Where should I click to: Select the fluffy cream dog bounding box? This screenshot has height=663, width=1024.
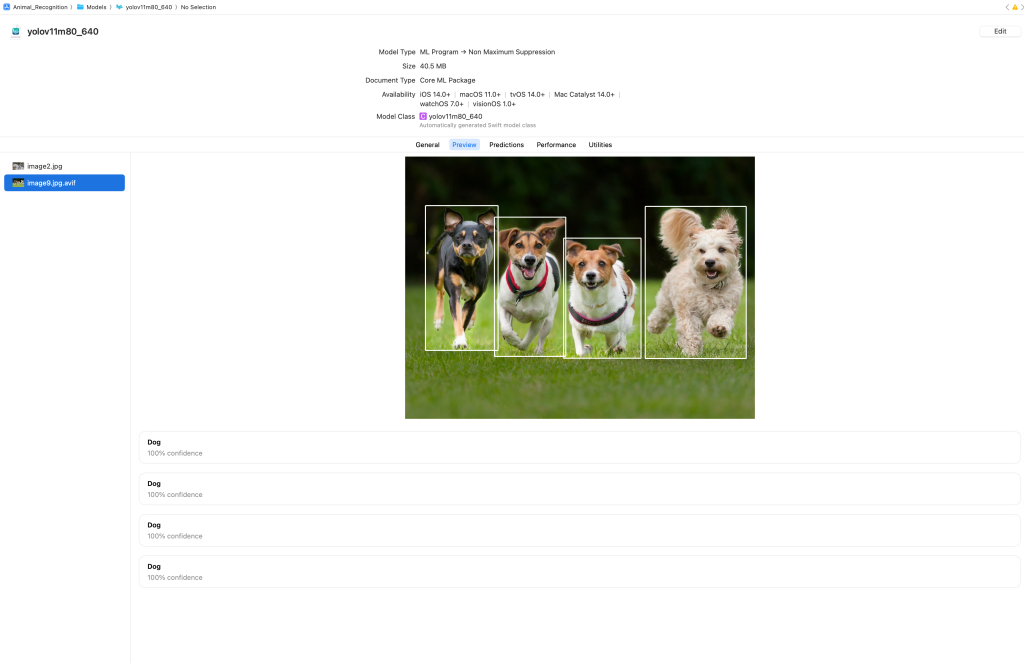pyautogui.click(x=696, y=282)
